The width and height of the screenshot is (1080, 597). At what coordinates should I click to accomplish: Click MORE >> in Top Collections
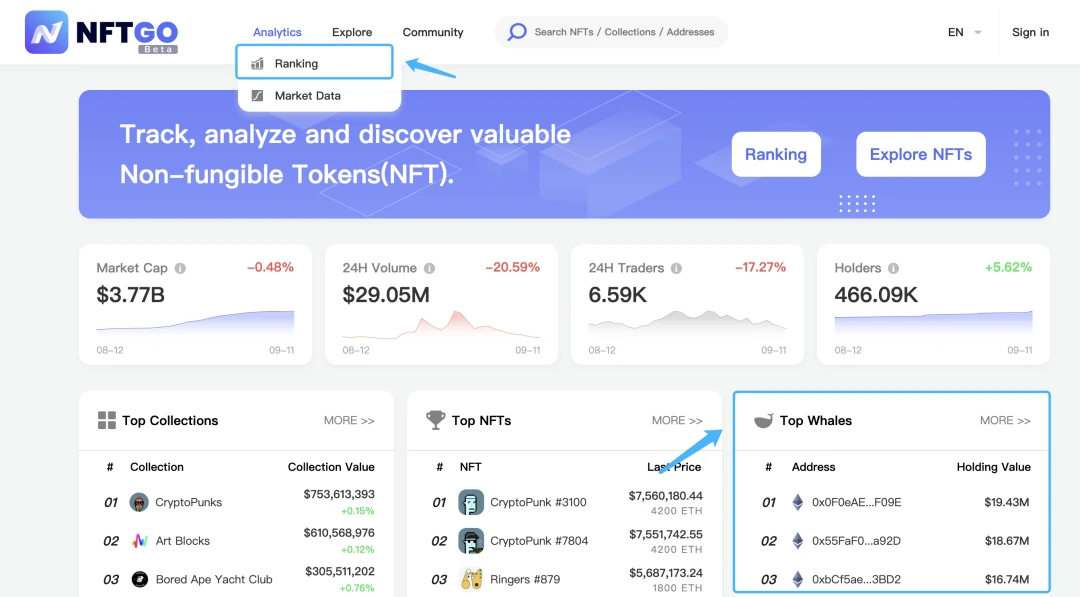point(349,420)
